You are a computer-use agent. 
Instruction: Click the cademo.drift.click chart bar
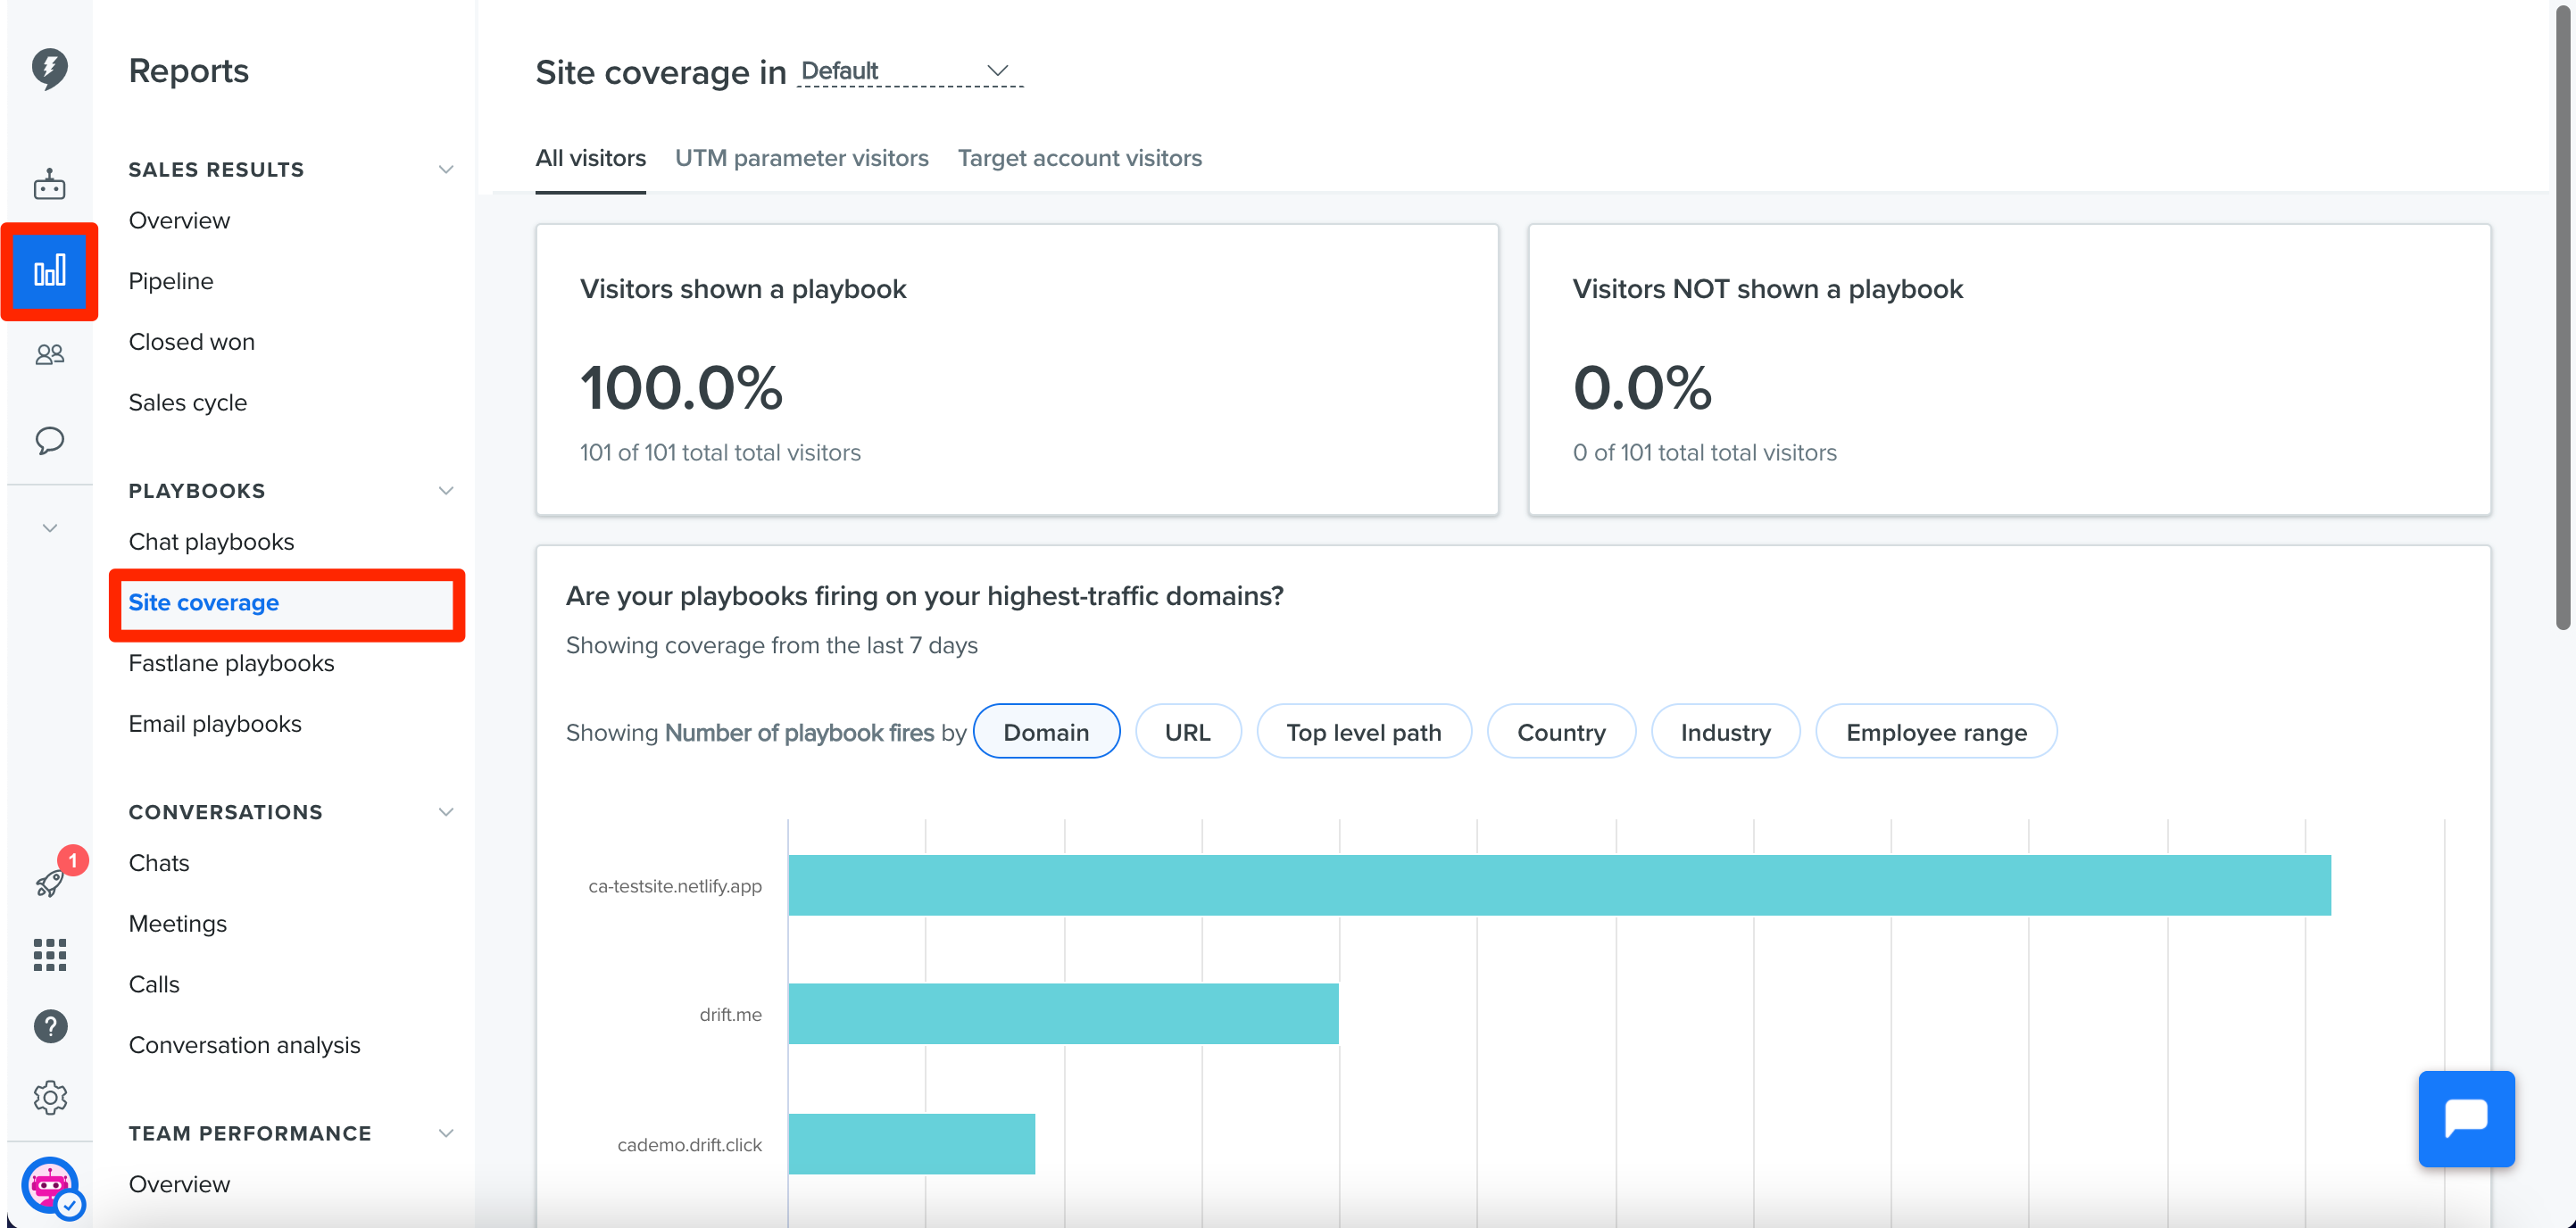point(911,1144)
